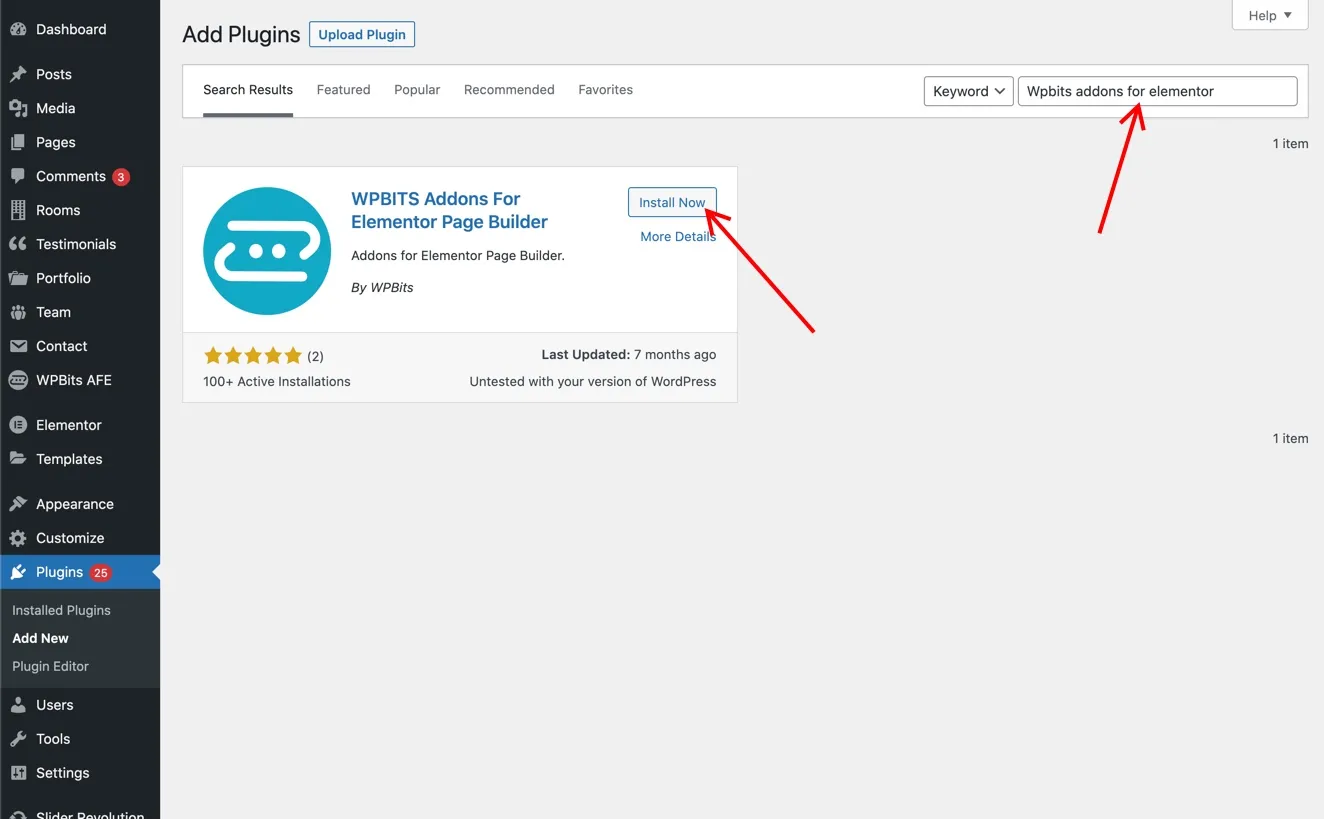1324x819 pixels.
Task: Click the Comments speech bubble icon
Action: 18,176
